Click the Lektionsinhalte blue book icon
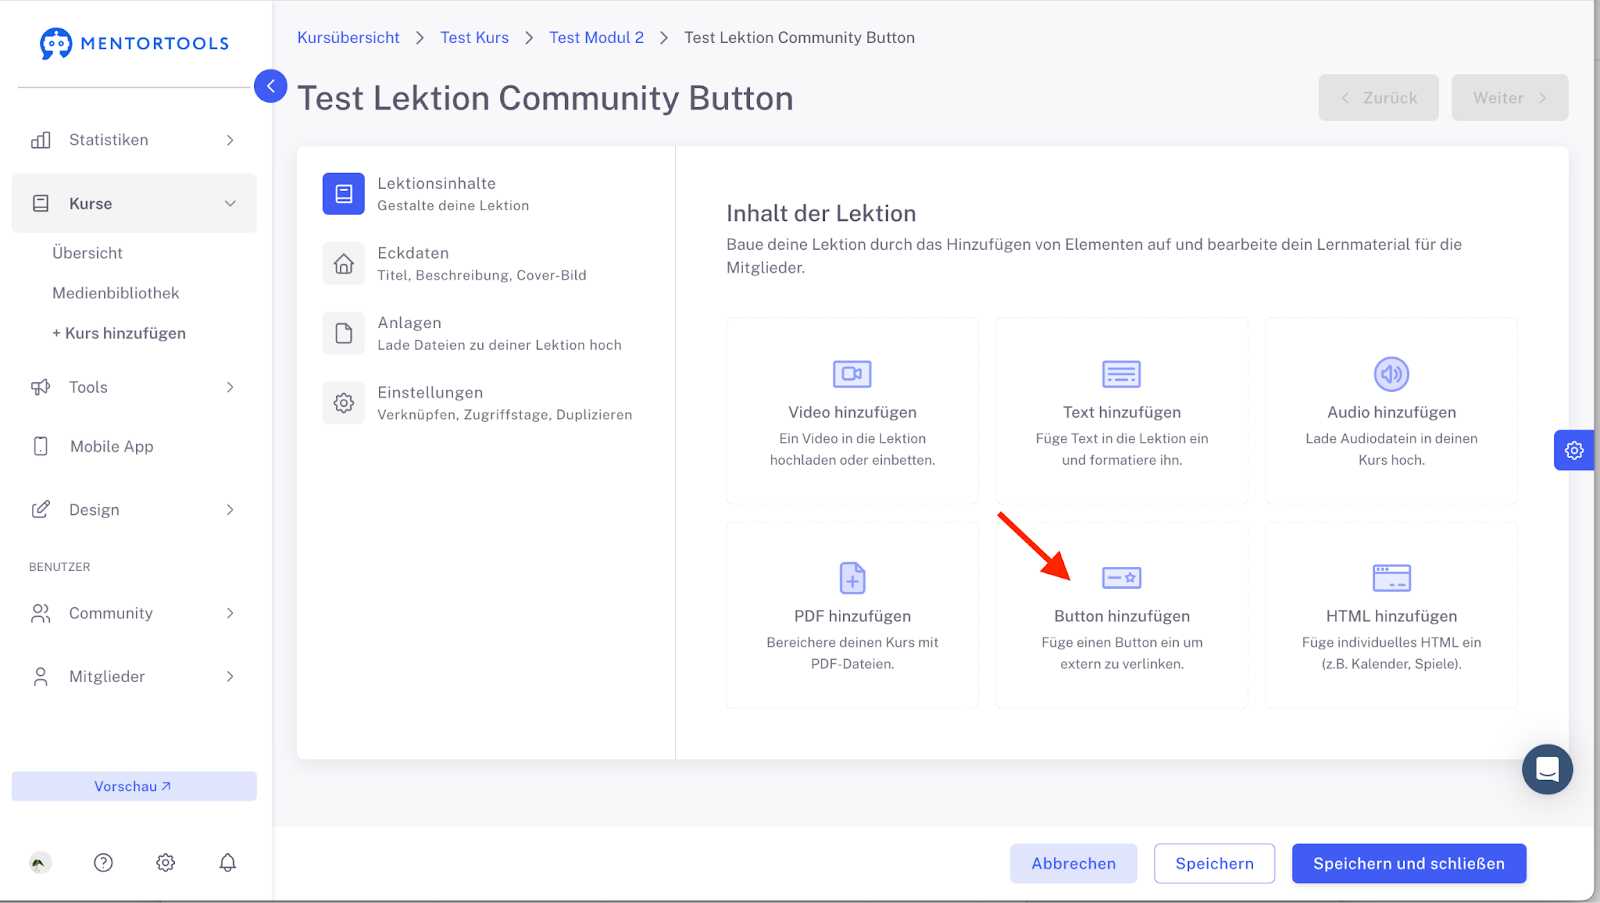The width and height of the screenshot is (1600, 903). click(x=343, y=194)
